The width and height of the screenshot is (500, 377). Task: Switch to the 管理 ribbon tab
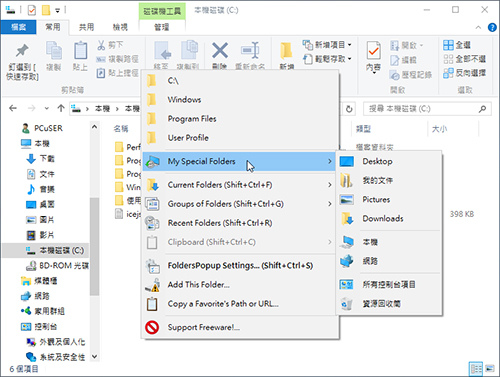click(162, 27)
